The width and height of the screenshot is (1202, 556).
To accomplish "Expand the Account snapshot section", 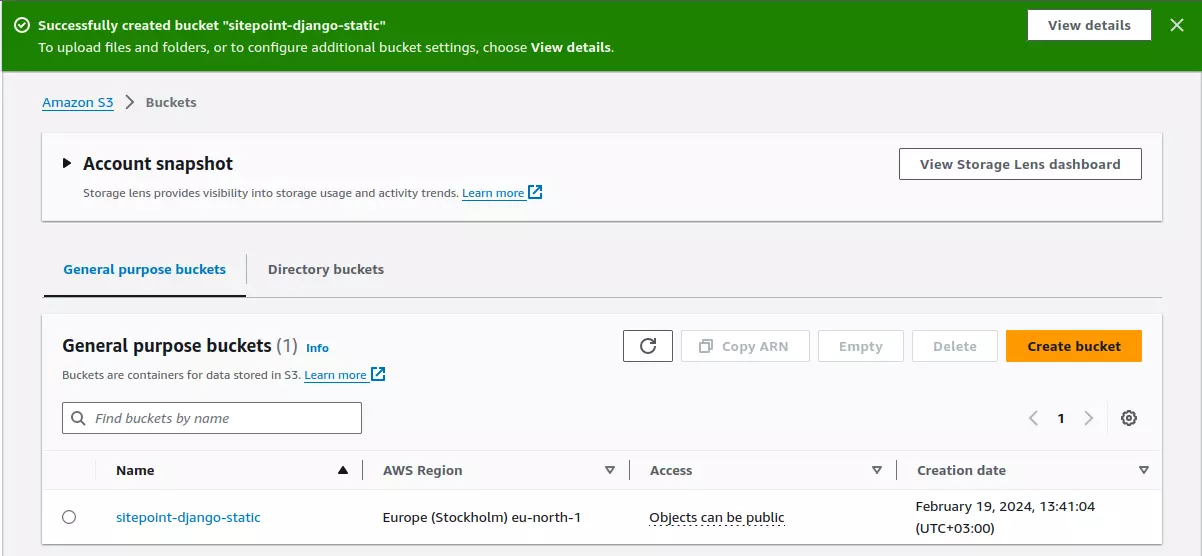I will [67, 163].
